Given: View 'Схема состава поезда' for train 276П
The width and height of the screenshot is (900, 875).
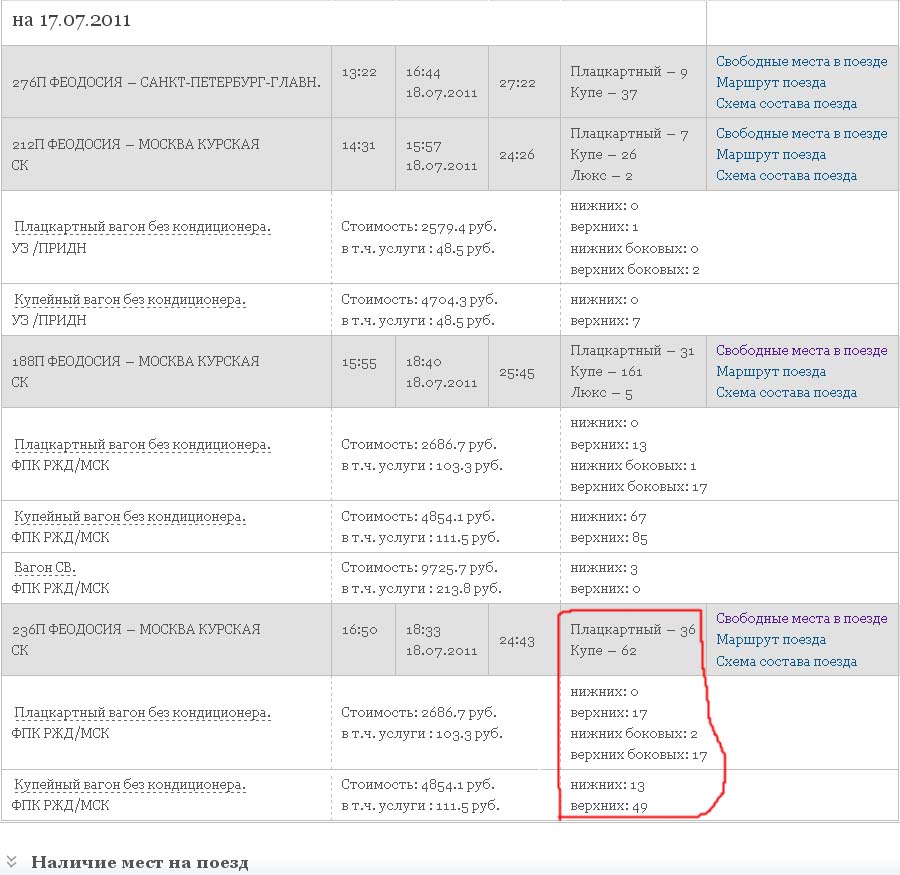Looking at the screenshot, I should tap(786, 103).
